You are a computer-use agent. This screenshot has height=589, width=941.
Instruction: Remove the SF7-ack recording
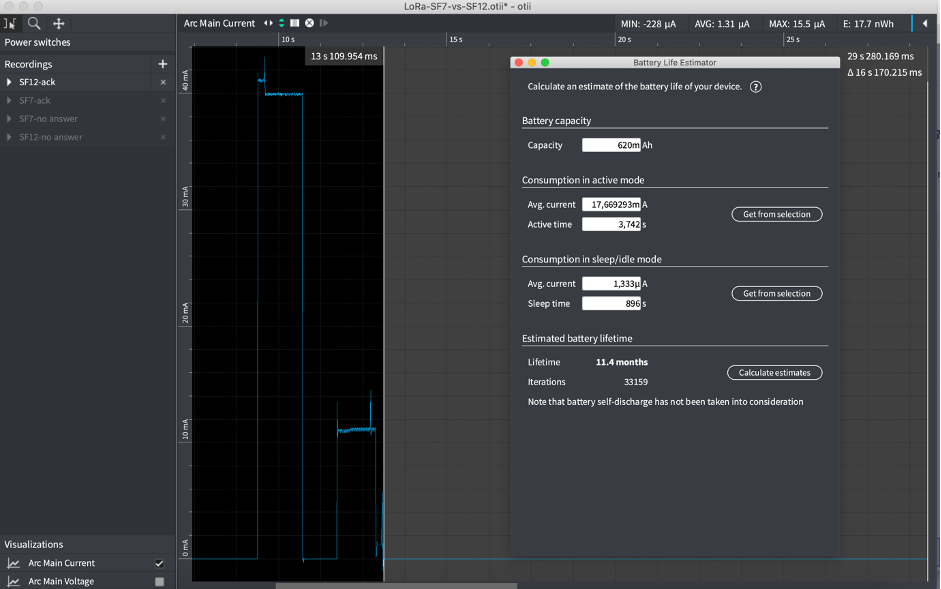pos(163,100)
